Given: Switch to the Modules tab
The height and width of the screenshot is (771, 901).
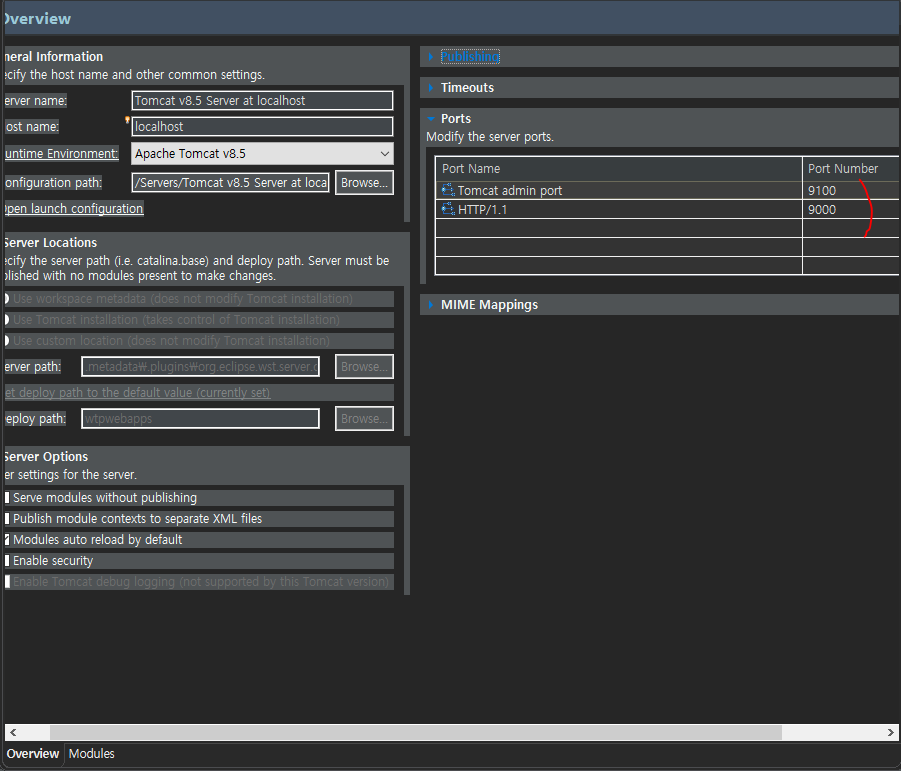Looking at the screenshot, I should point(91,753).
